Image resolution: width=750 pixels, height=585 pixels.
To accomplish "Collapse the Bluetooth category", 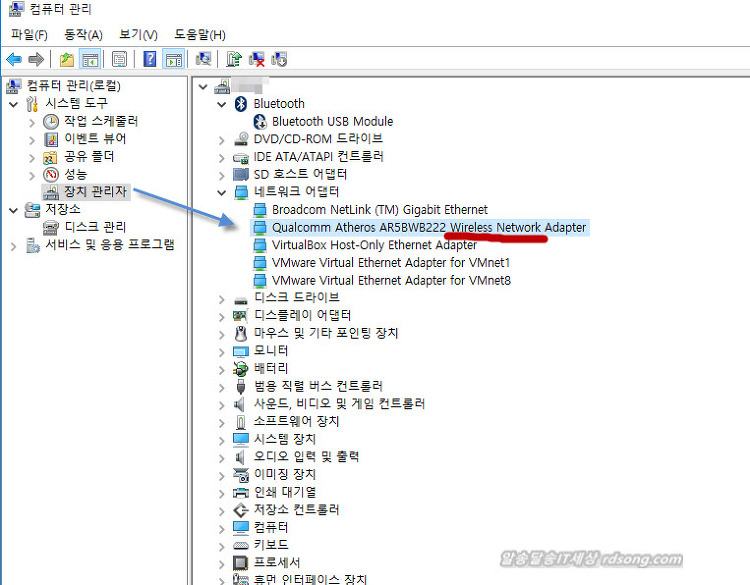I will (x=221, y=104).
